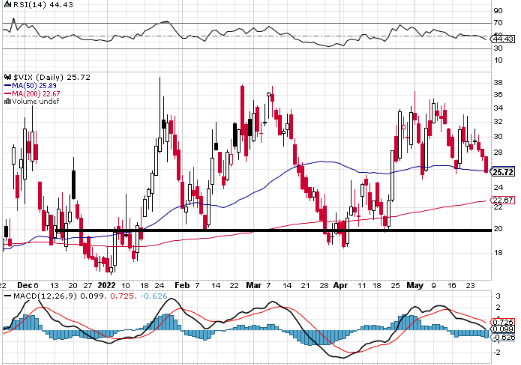Viewport: 521px width, 365px height.
Task: Click the Apr label on the date axis
Action: coord(340,285)
